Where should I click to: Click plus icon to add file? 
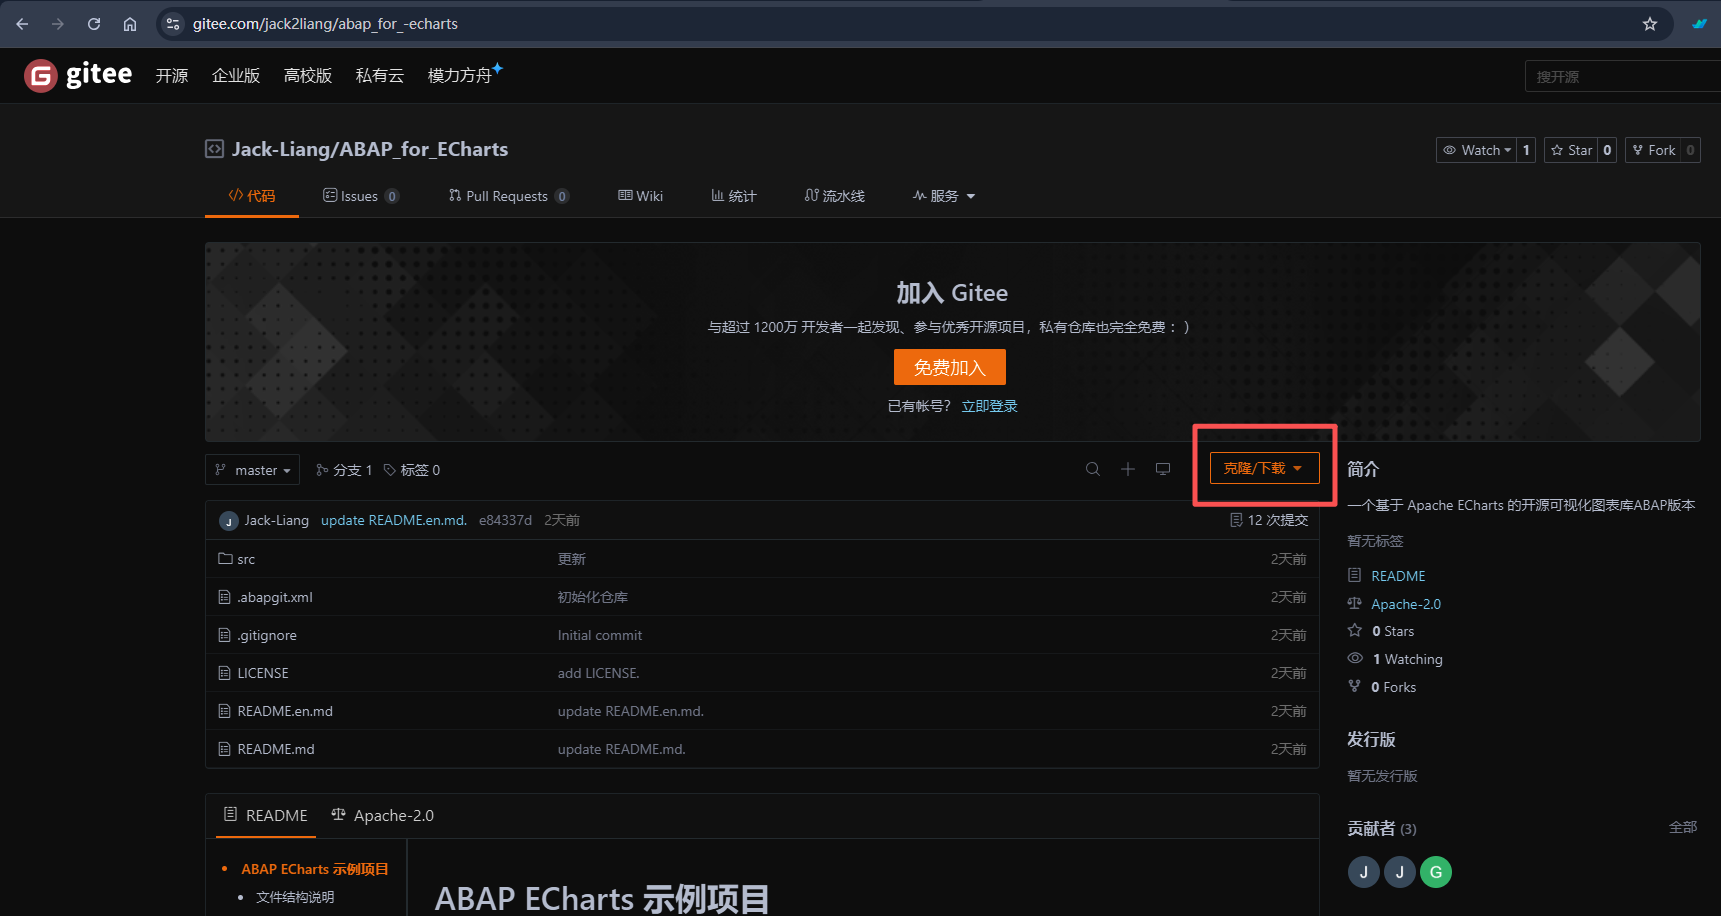(x=1128, y=469)
